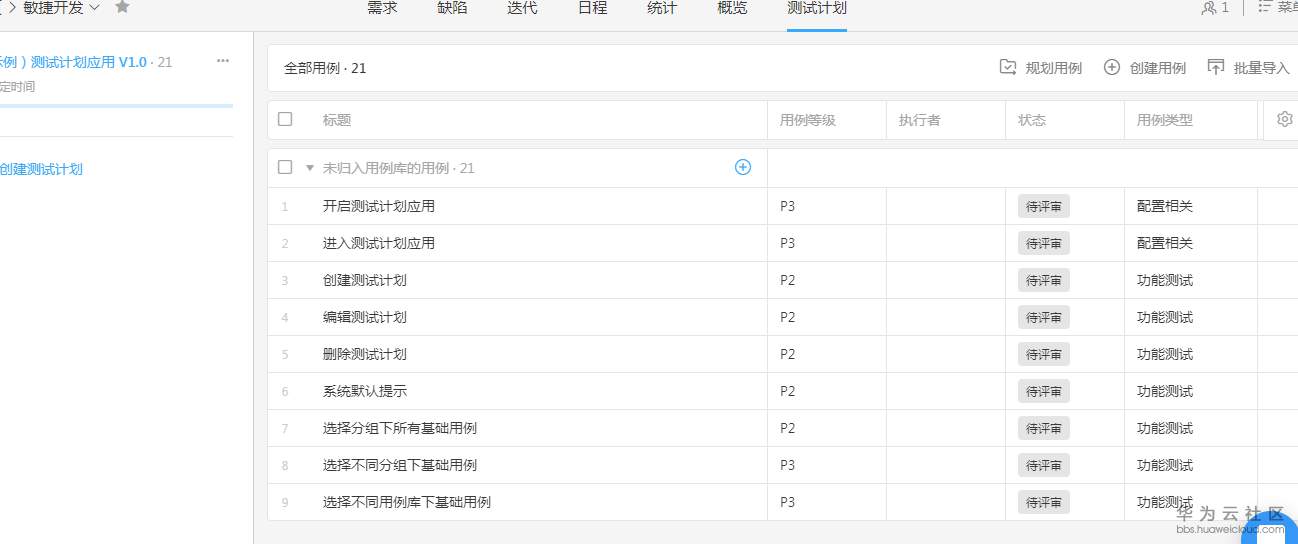
Task: Open table column settings gear
Action: coord(1285,119)
